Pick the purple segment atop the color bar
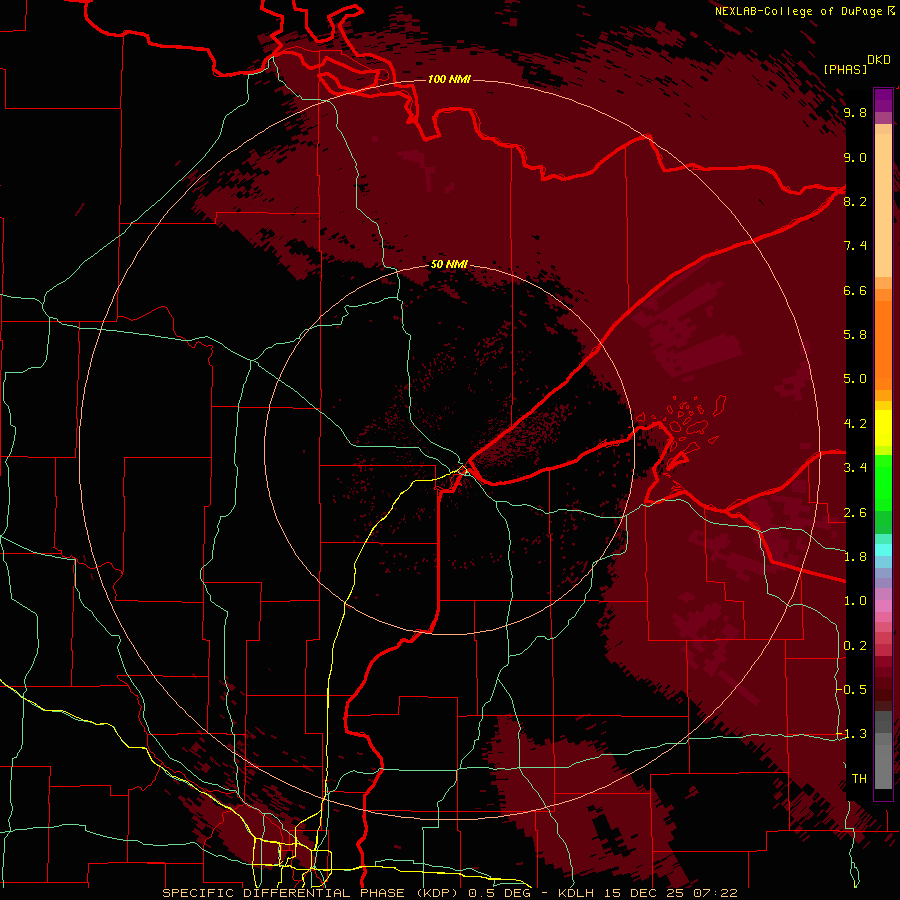The width and height of the screenshot is (900, 900). coord(883,100)
